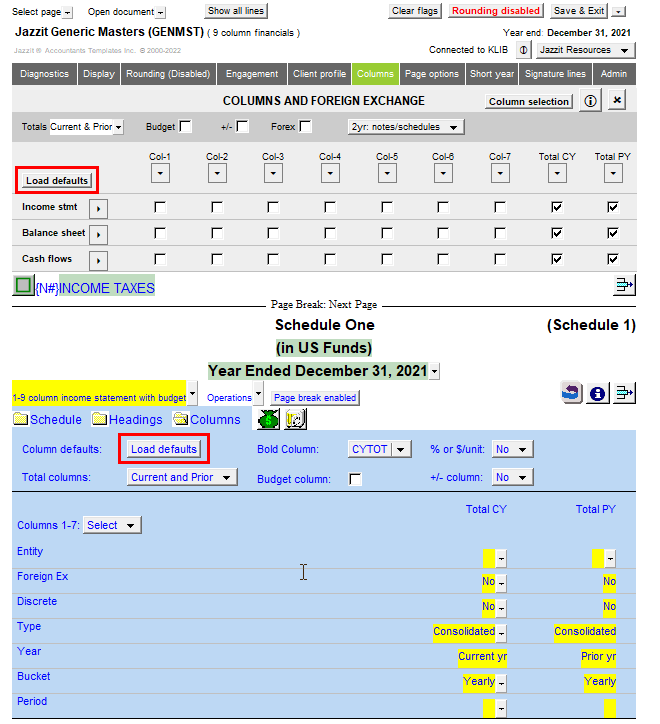This screenshot has height=724, width=660.
Task: Switch to the Admin tab
Action: pyautogui.click(x=614, y=74)
